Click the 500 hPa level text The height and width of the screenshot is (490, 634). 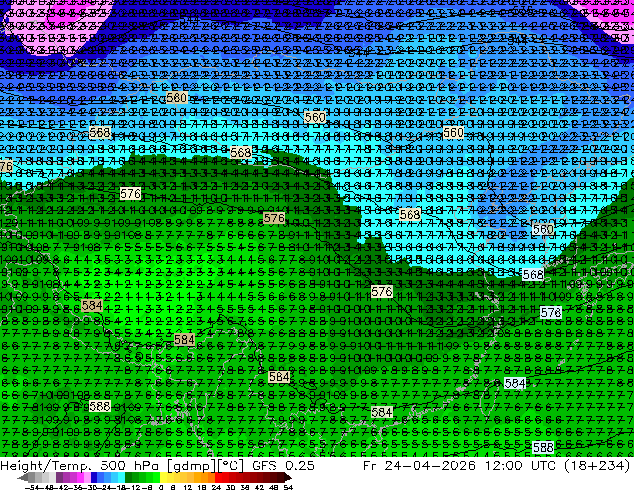pos(131,465)
